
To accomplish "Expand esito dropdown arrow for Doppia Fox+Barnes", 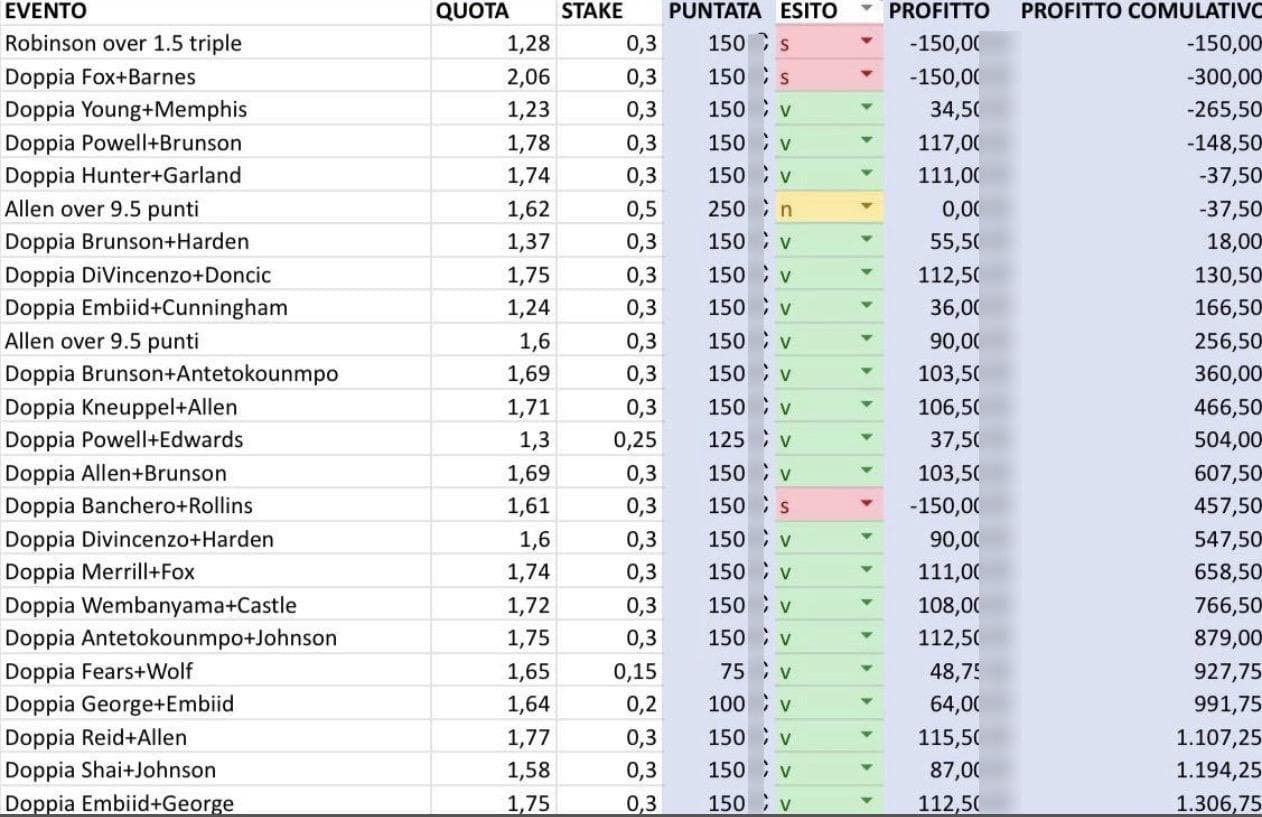I will pos(867,75).
